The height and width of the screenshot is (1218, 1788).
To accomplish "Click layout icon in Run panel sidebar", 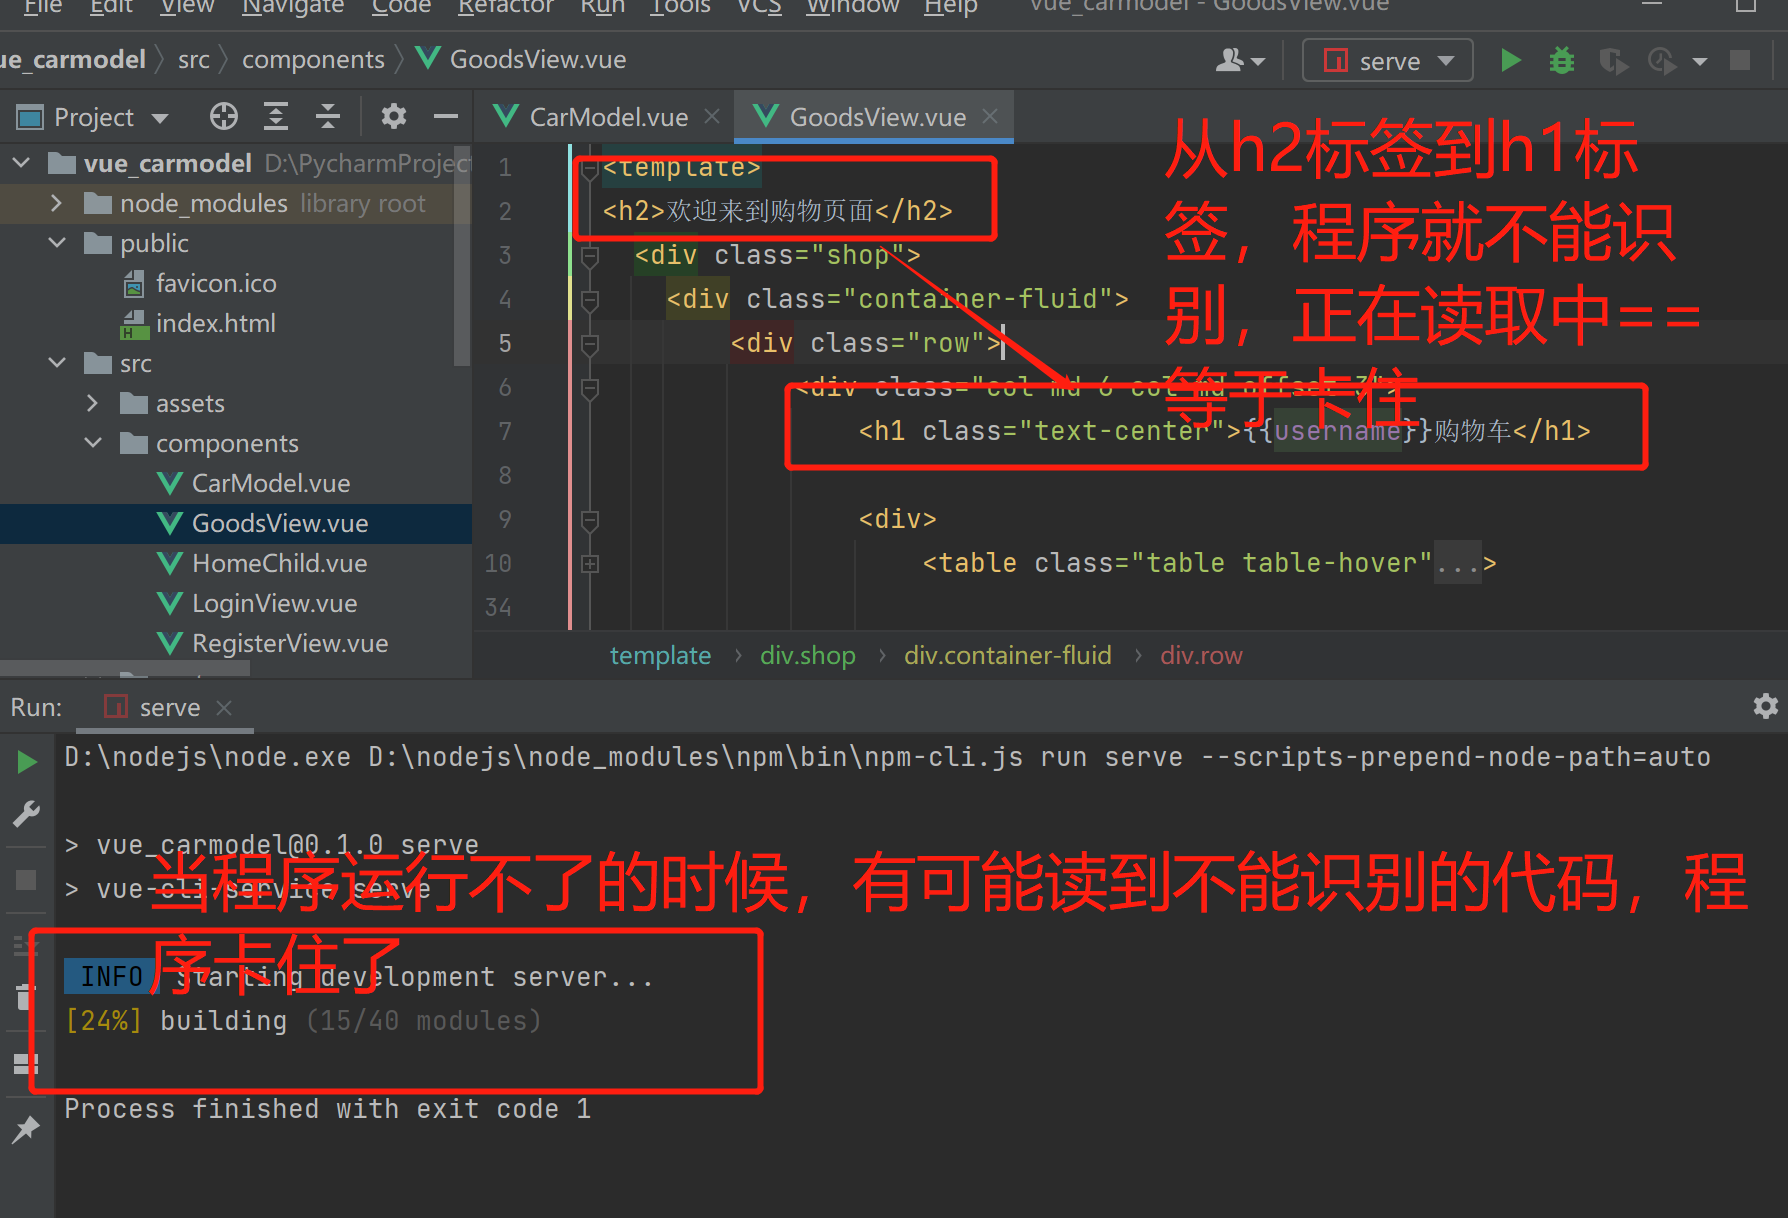I will click(27, 1063).
